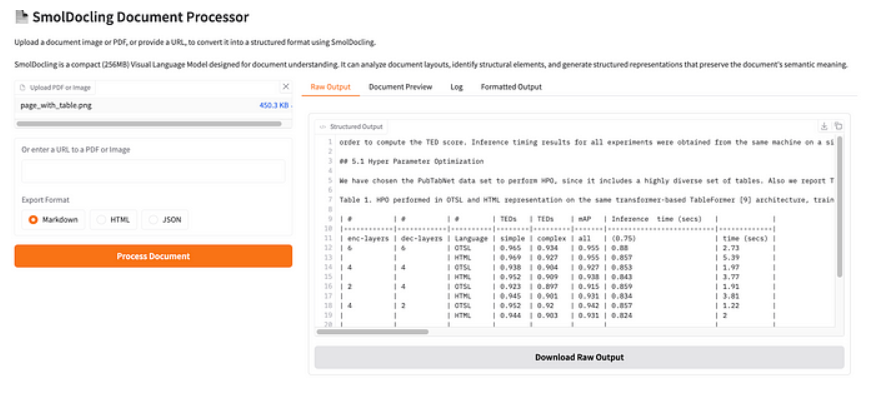The width and height of the screenshot is (885, 396).
Task: Download the structured output via download icon
Action: [x=824, y=126]
